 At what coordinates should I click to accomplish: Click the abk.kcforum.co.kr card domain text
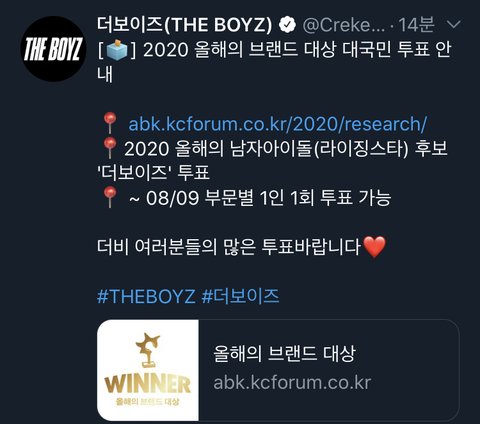[x=292, y=382]
